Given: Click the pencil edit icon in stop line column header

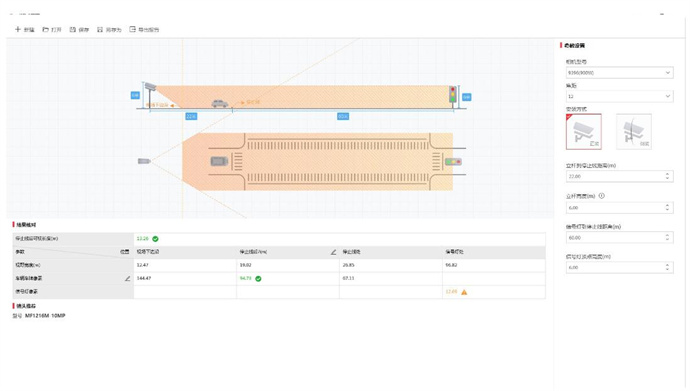Looking at the screenshot, I should point(334,252).
